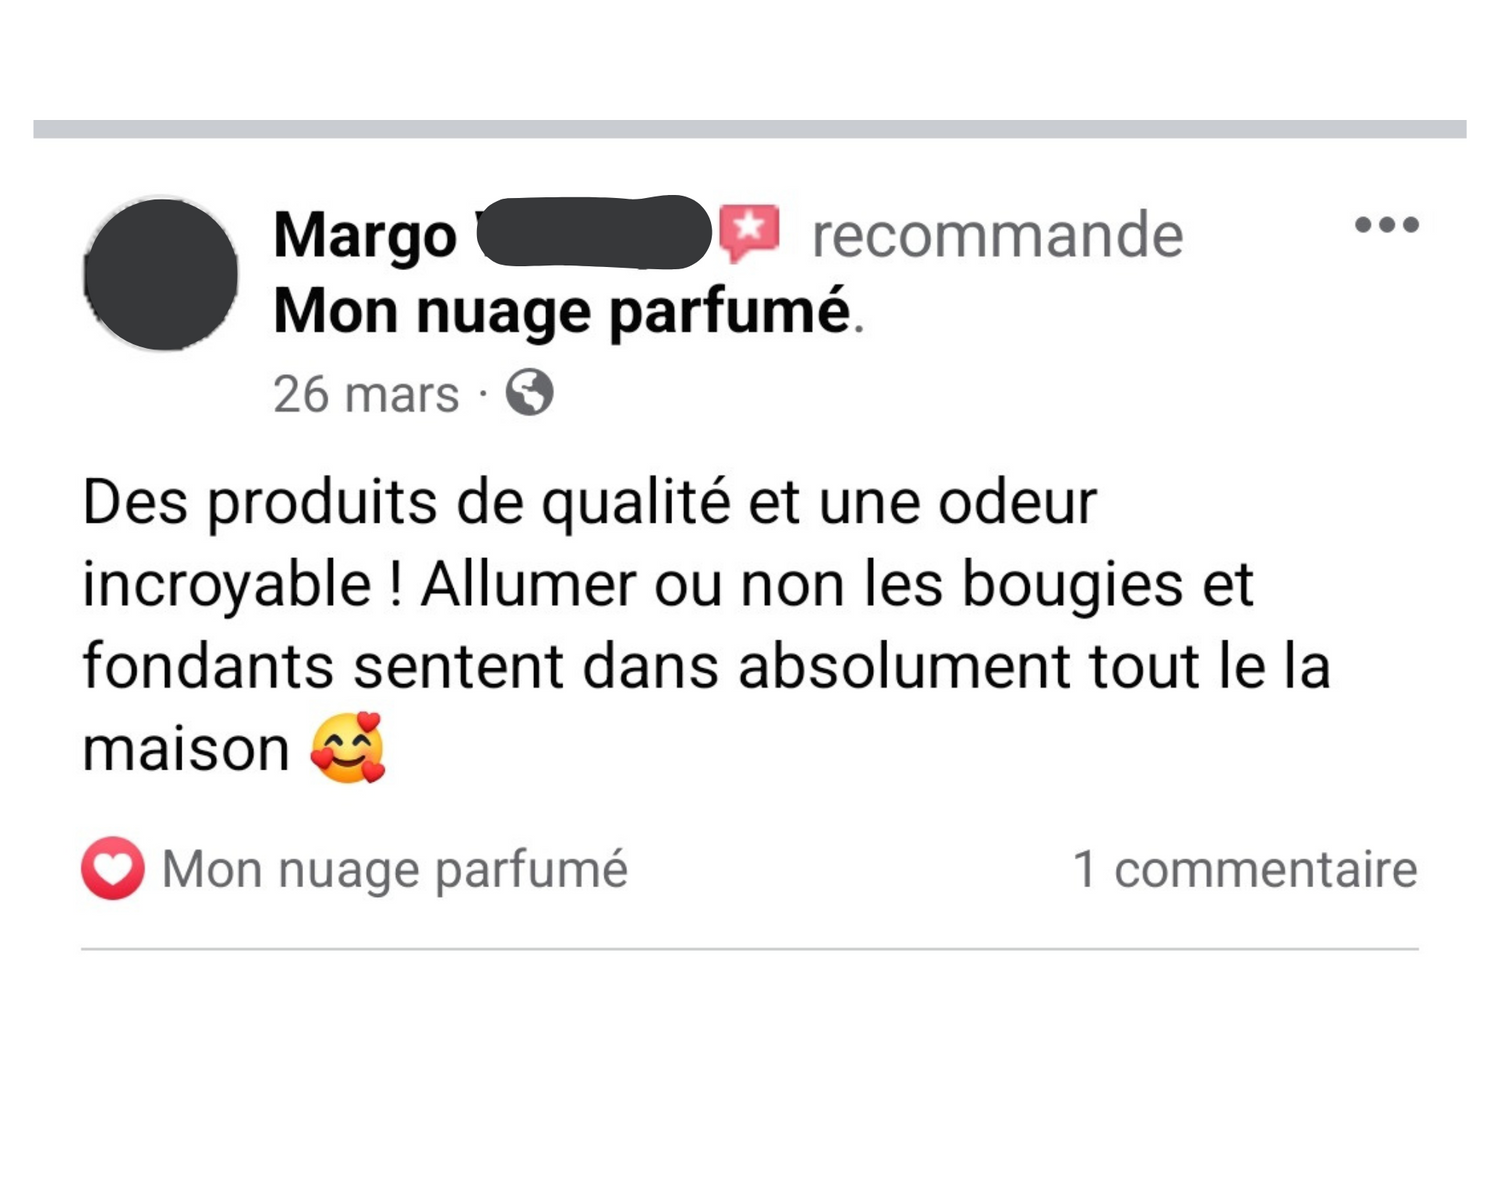
Task: Click the word incroyable in the review
Action: pos(227,586)
